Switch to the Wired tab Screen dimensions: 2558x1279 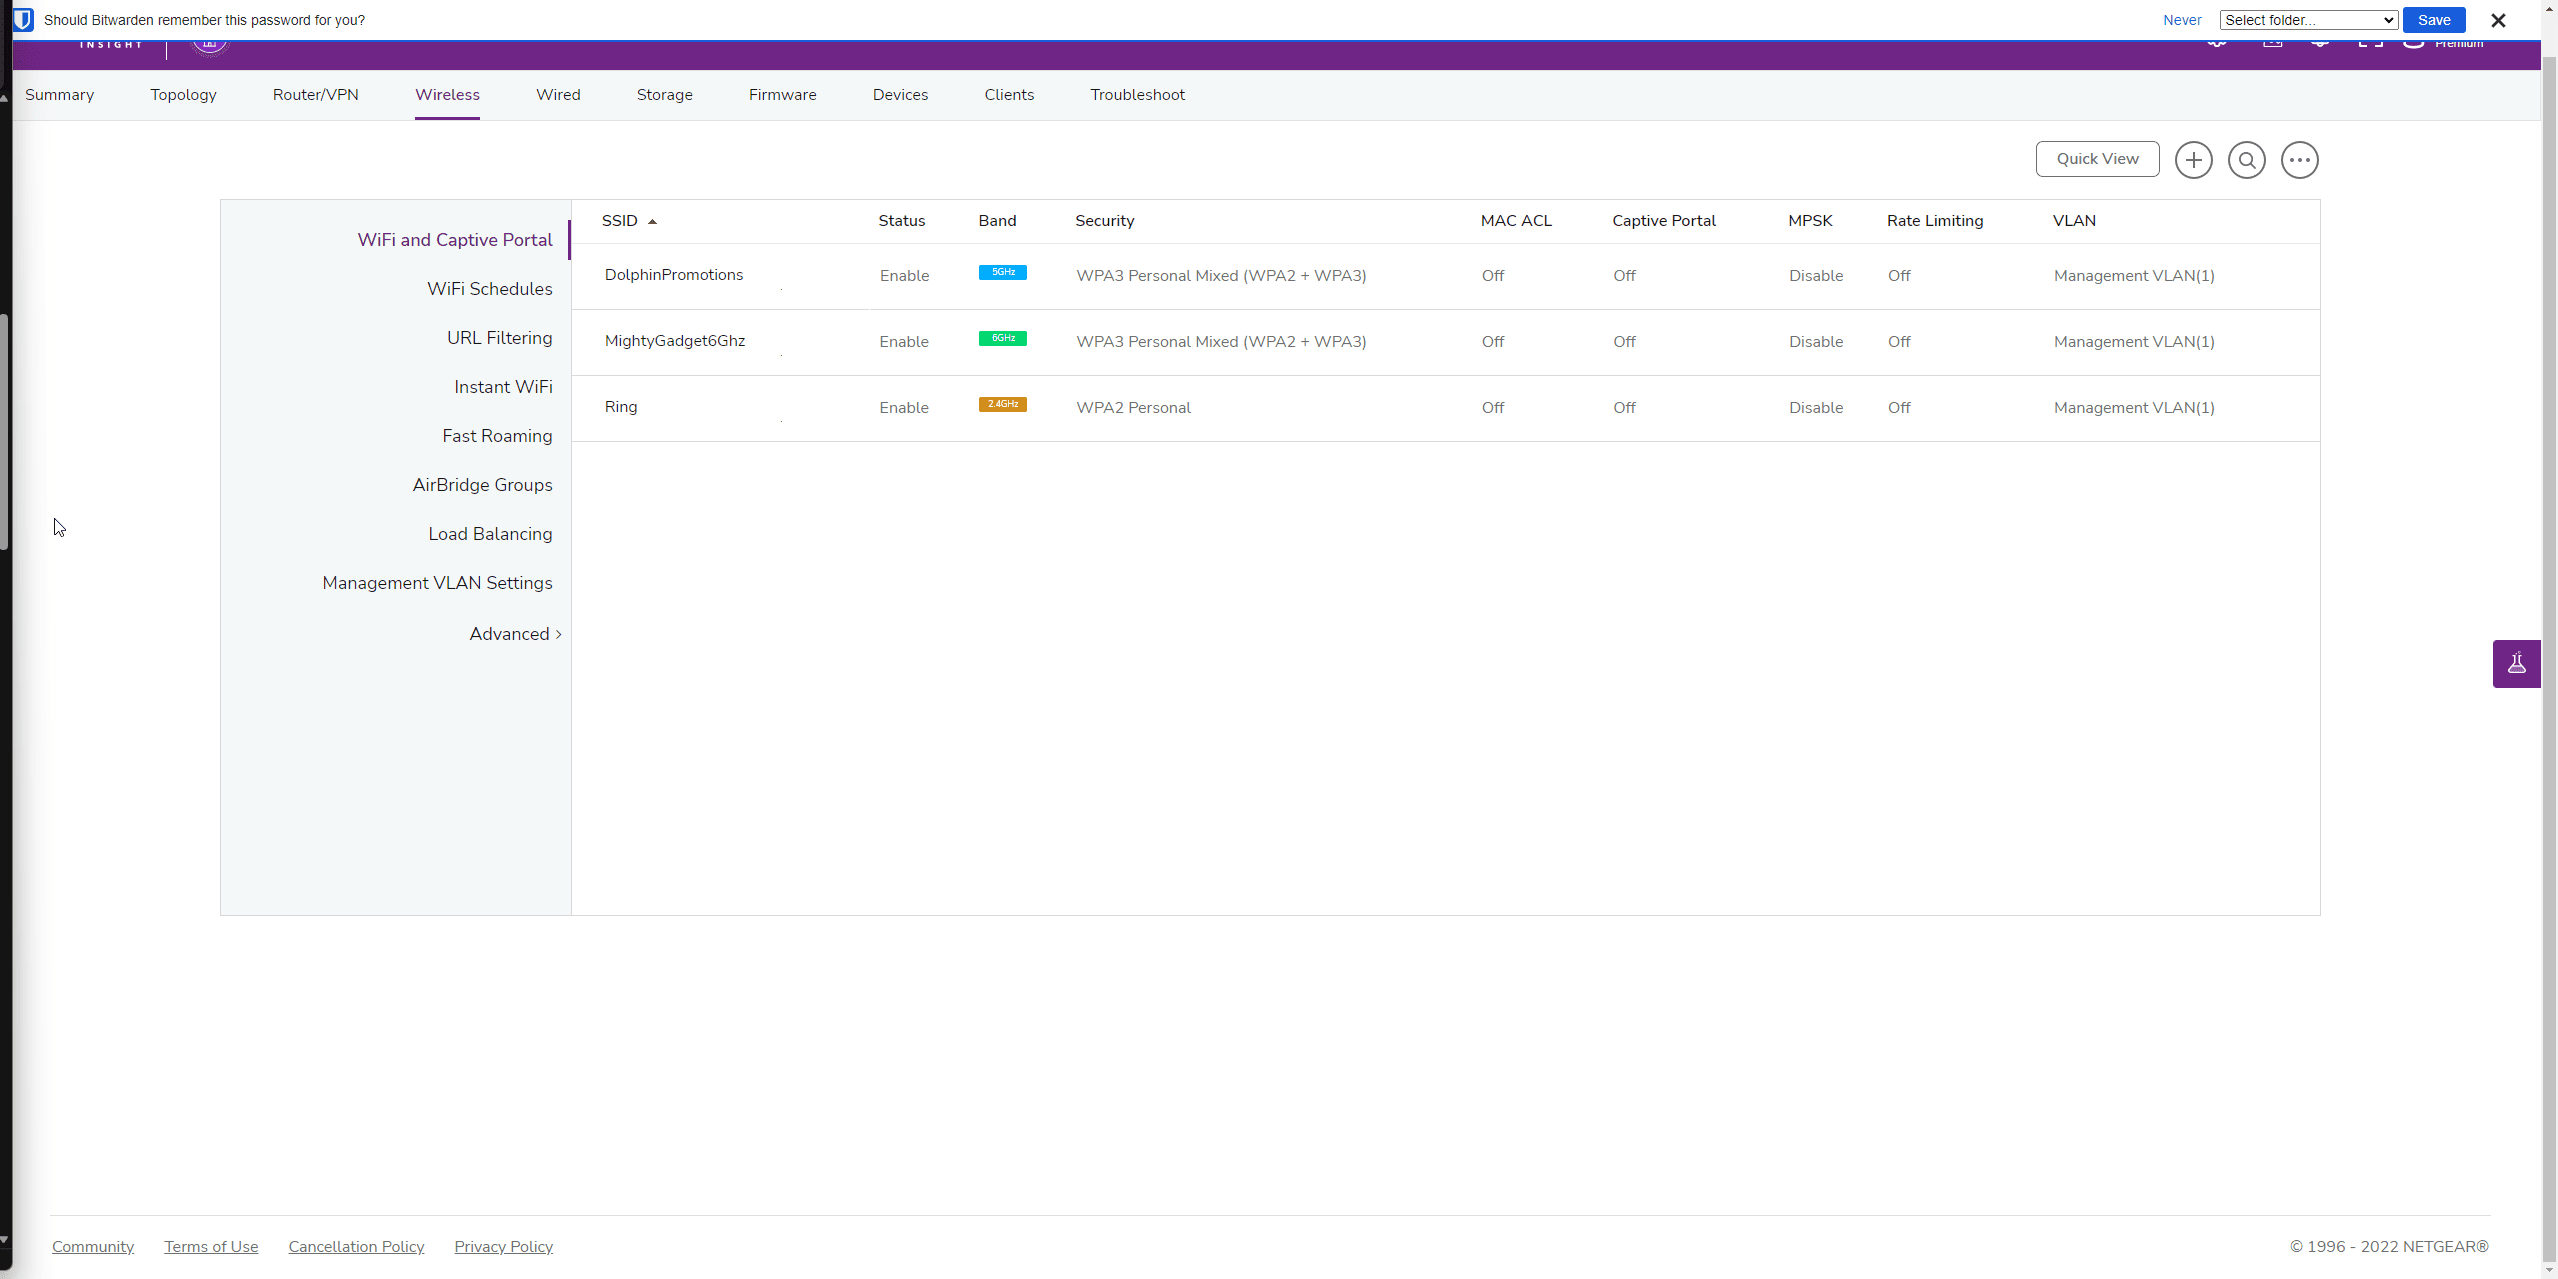coord(558,95)
